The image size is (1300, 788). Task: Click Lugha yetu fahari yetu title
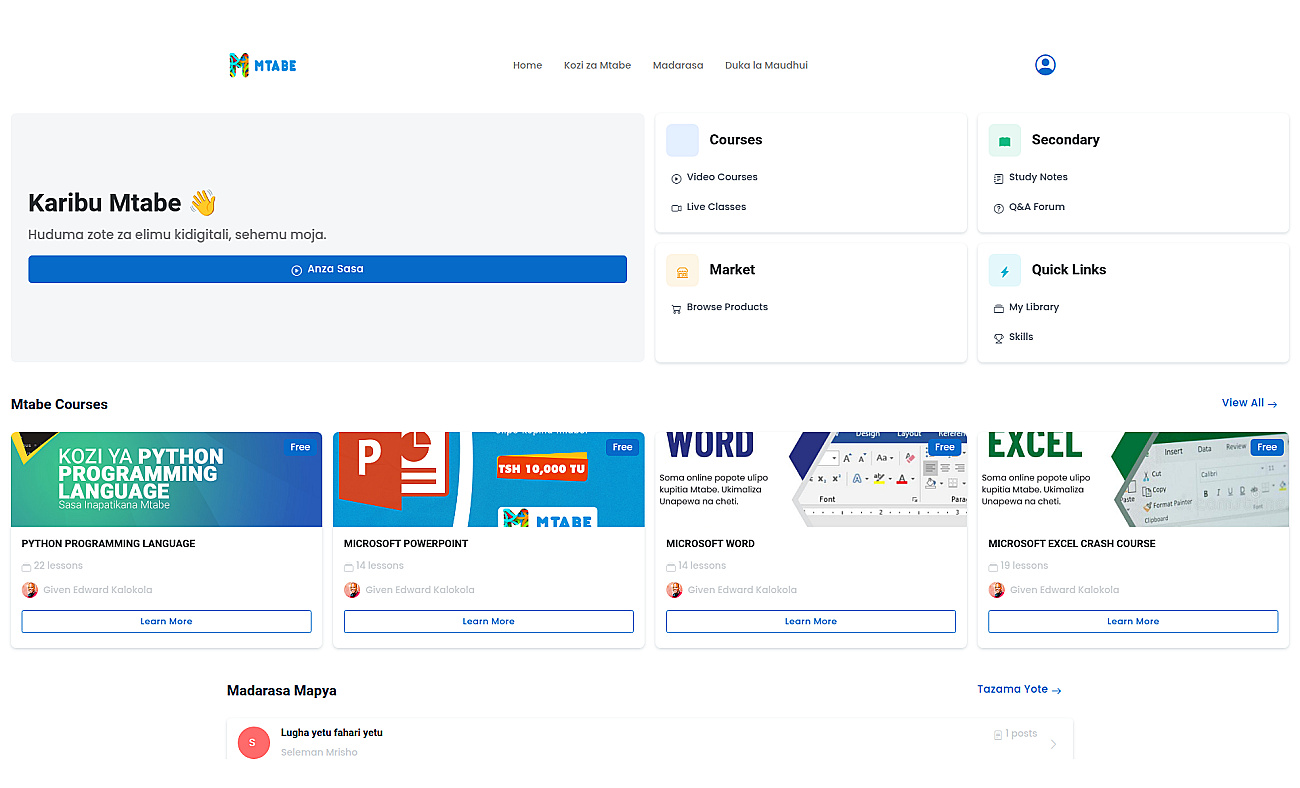pyautogui.click(x=331, y=733)
